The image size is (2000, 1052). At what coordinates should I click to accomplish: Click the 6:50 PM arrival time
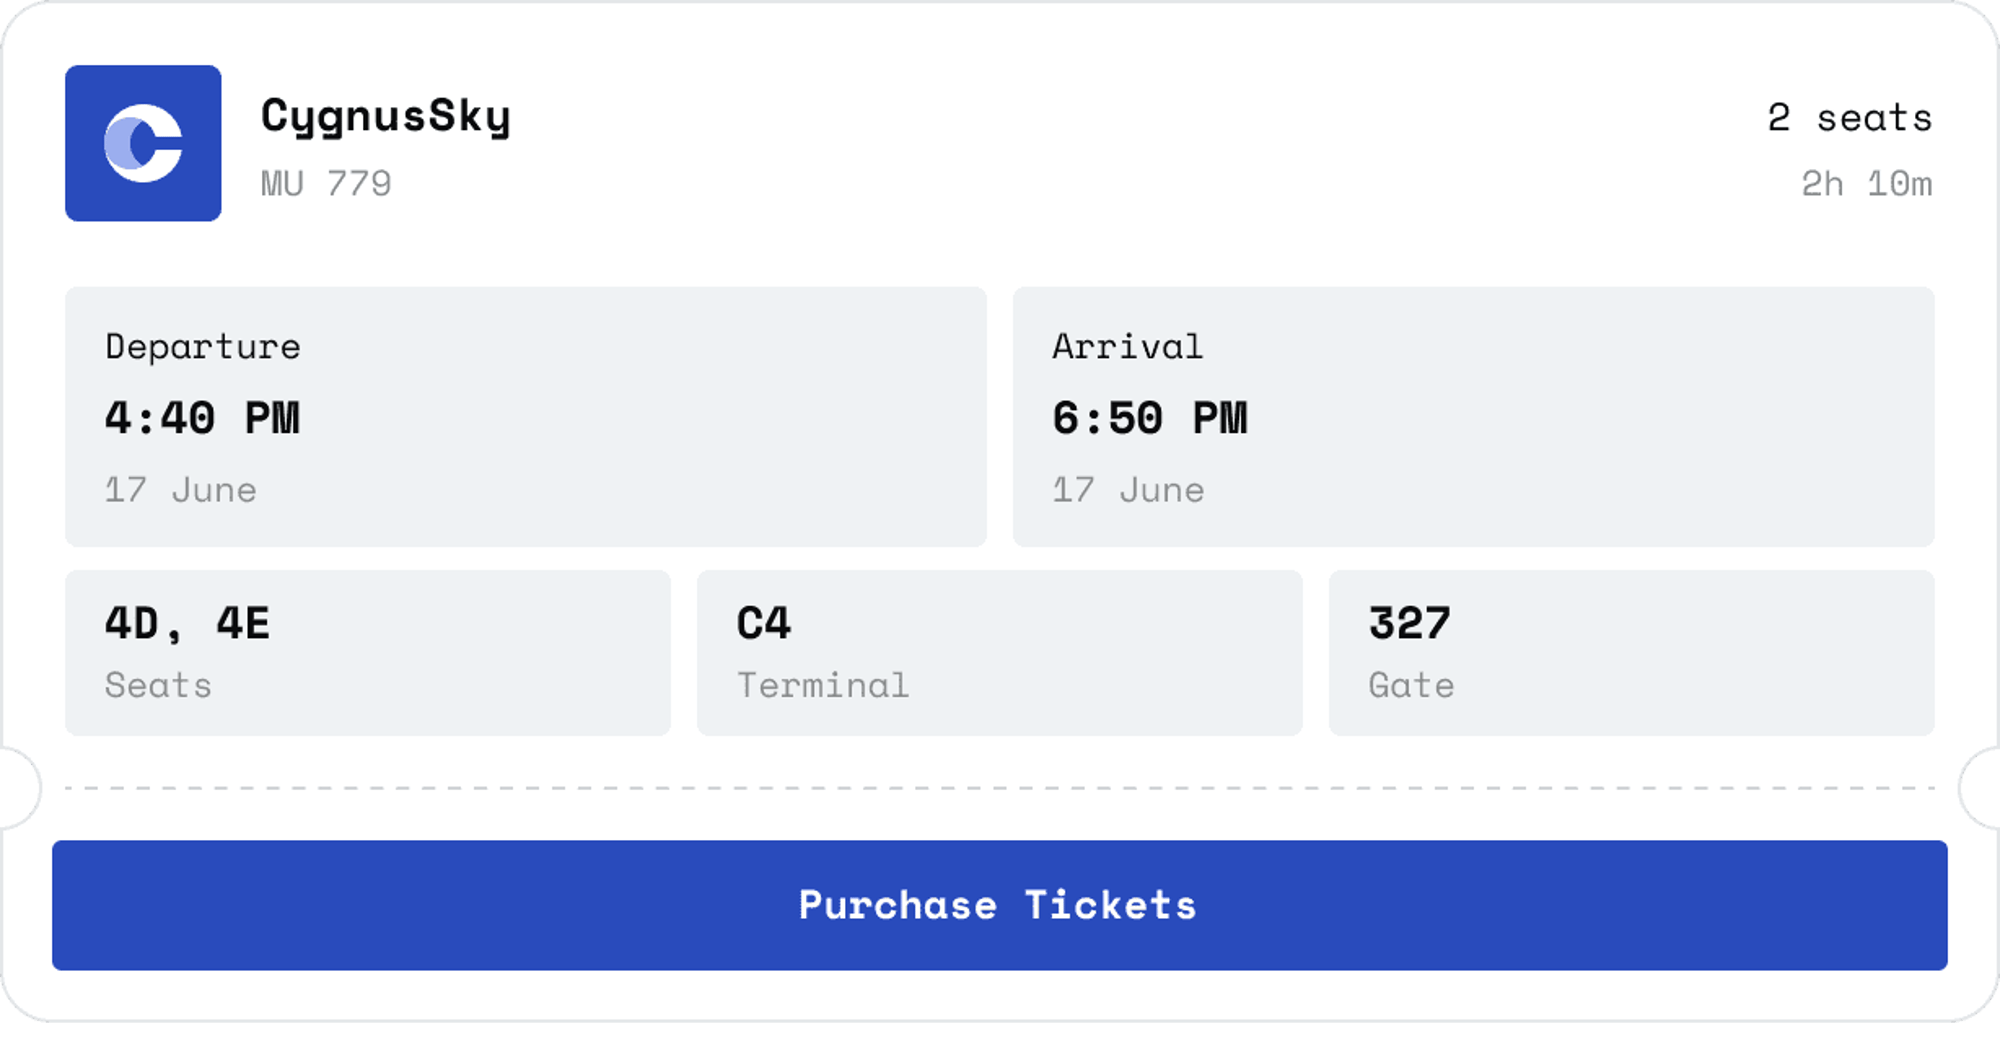(x=1150, y=418)
